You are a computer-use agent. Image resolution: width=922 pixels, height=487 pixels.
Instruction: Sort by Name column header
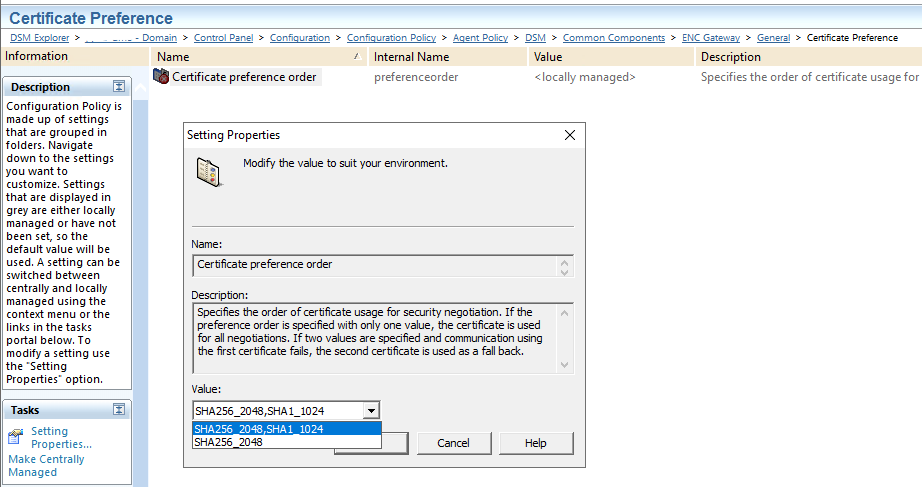259,56
